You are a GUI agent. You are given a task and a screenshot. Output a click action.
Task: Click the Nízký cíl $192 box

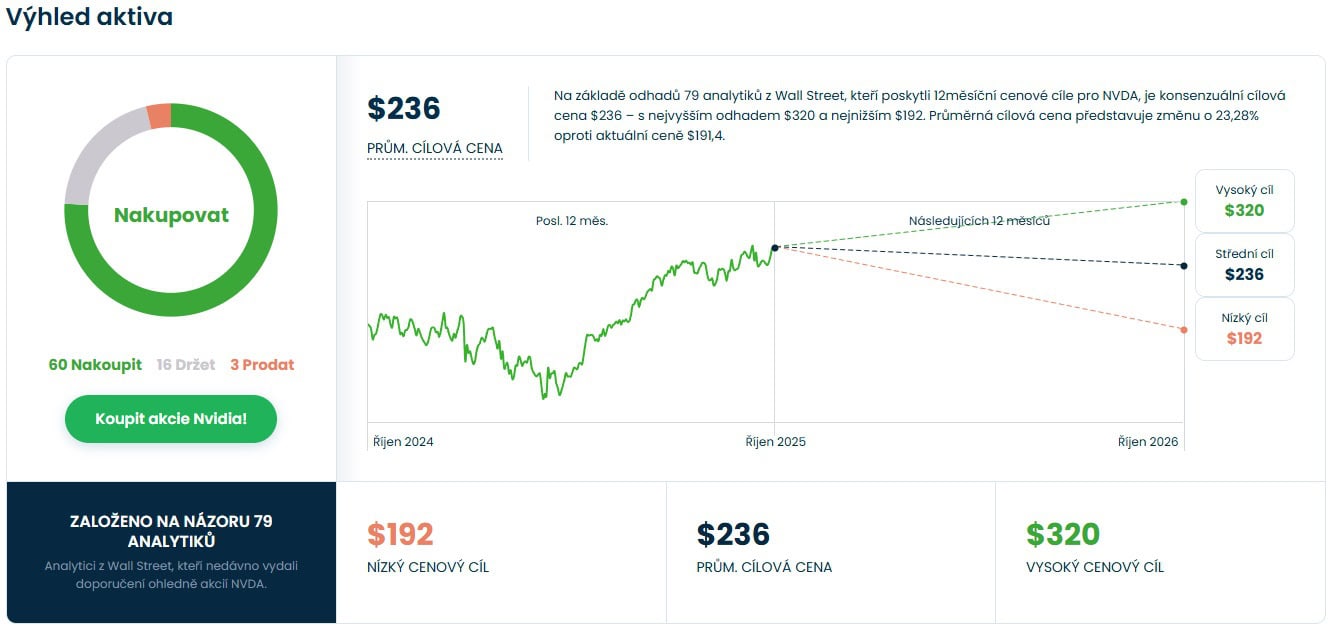pos(1244,329)
